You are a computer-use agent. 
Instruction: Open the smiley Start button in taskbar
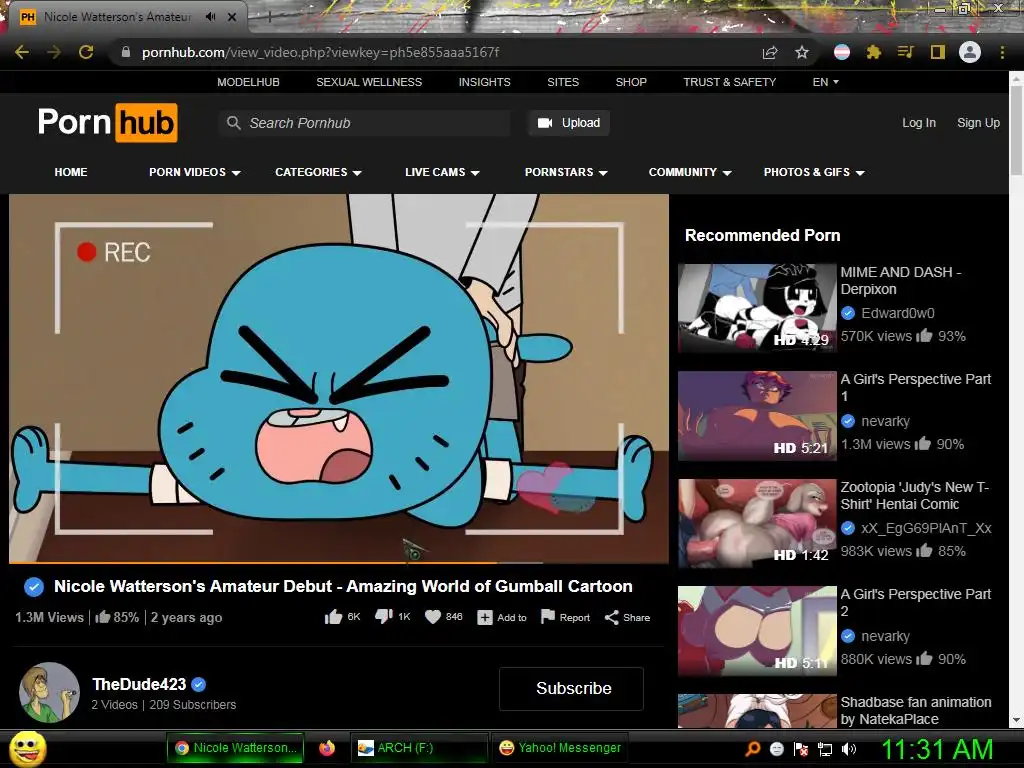coord(28,748)
